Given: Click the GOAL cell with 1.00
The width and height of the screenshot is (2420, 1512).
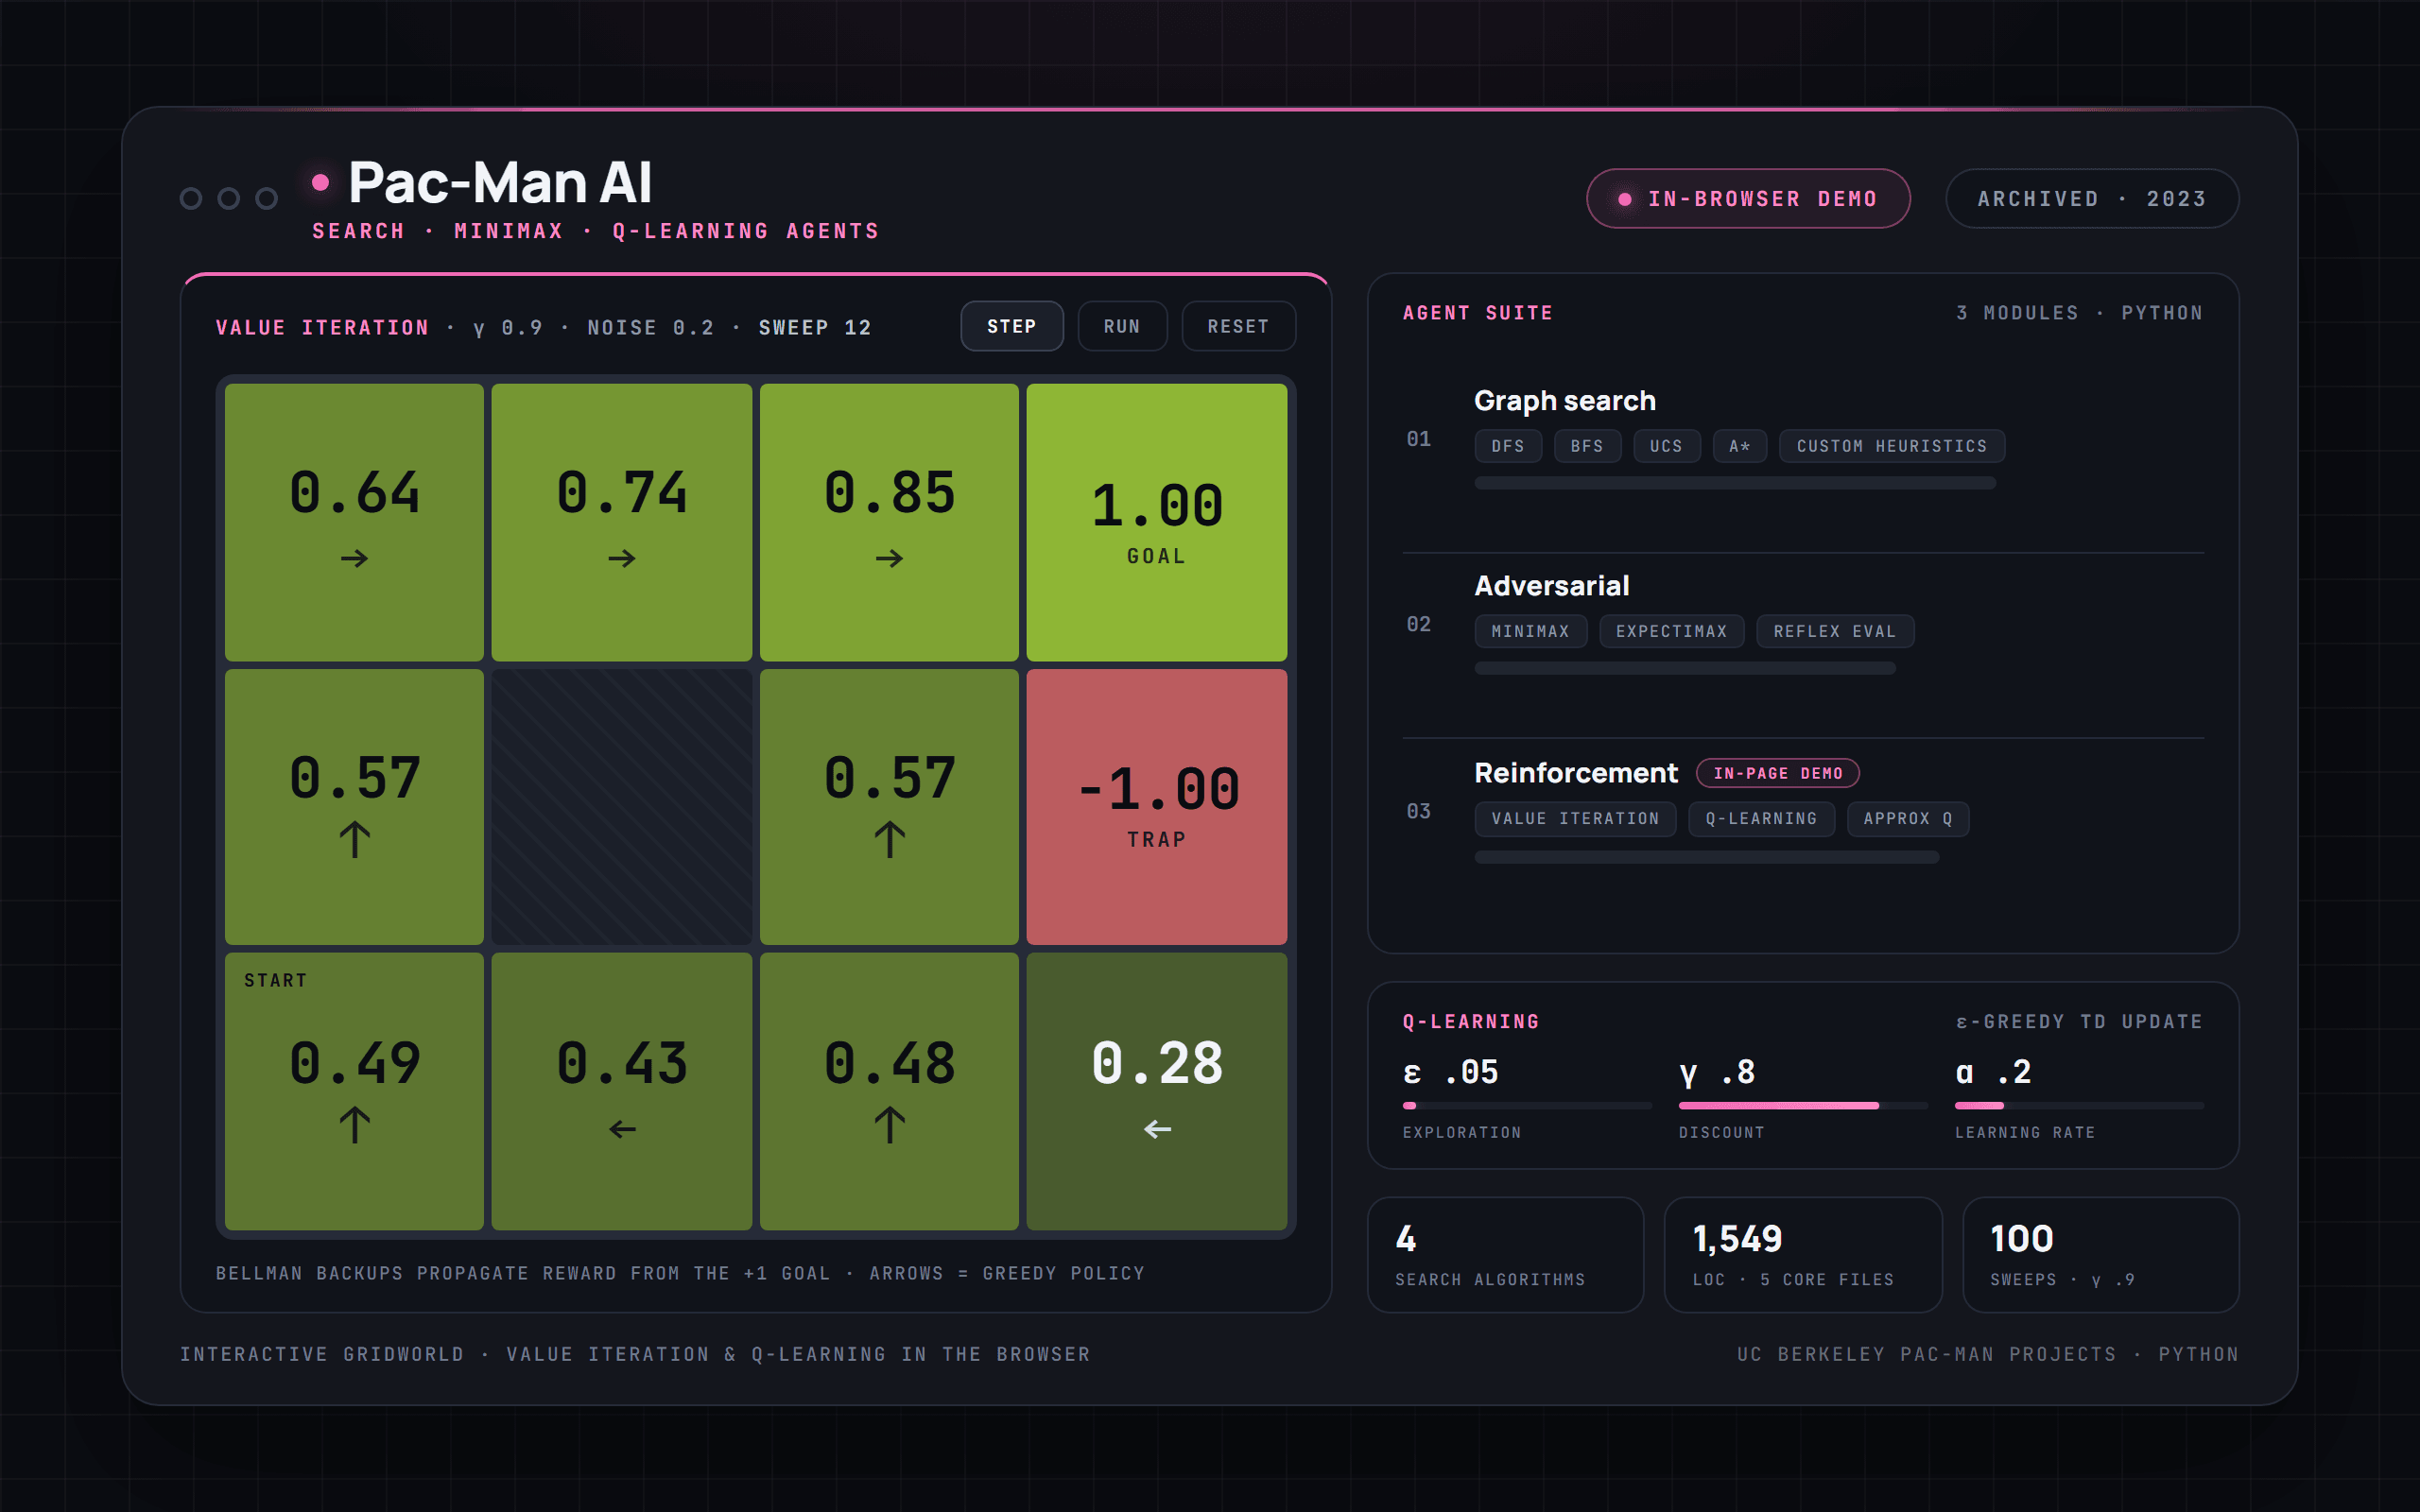Looking at the screenshot, I should pos(1156,522).
